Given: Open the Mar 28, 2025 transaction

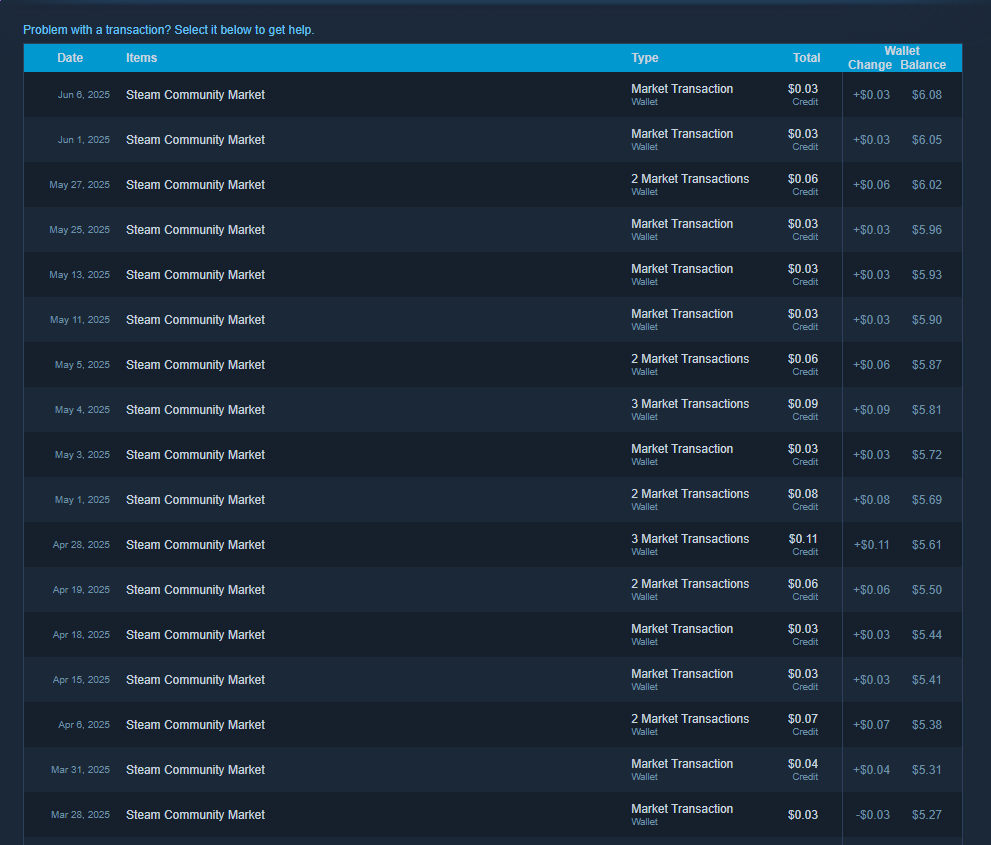Looking at the screenshot, I should point(493,815).
